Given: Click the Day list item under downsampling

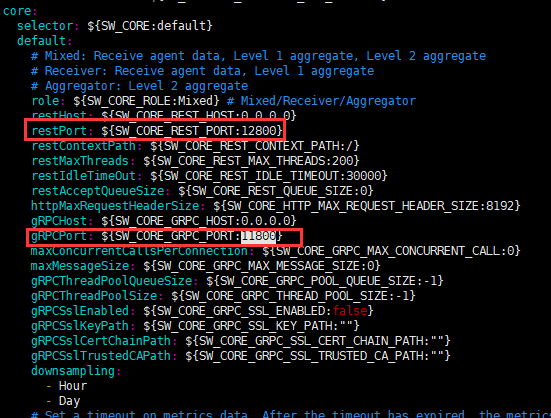Looking at the screenshot, I should pos(69,401).
